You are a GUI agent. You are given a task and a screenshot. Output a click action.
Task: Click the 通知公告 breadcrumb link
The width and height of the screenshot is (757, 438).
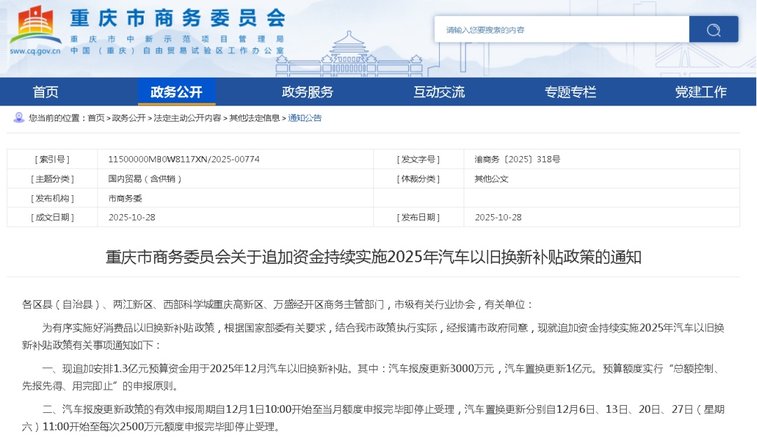click(x=305, y=118)
